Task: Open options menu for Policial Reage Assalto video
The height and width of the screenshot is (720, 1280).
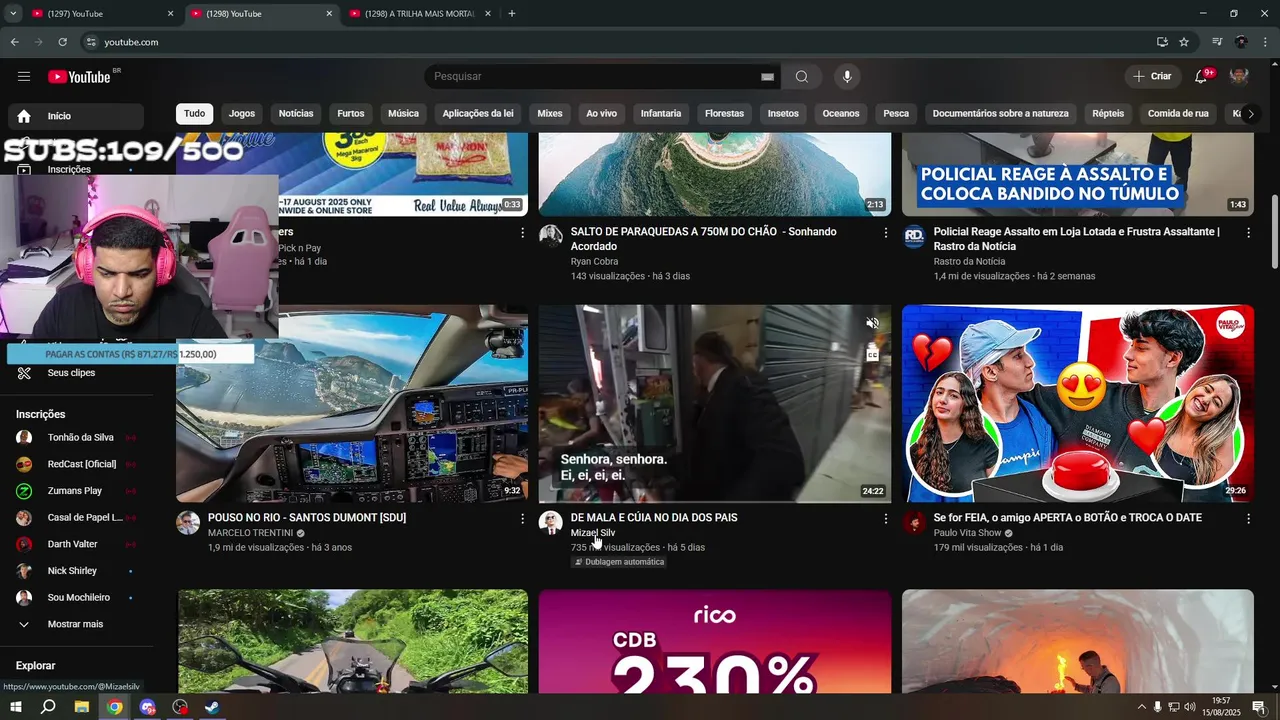Action: coord(1248,233)
